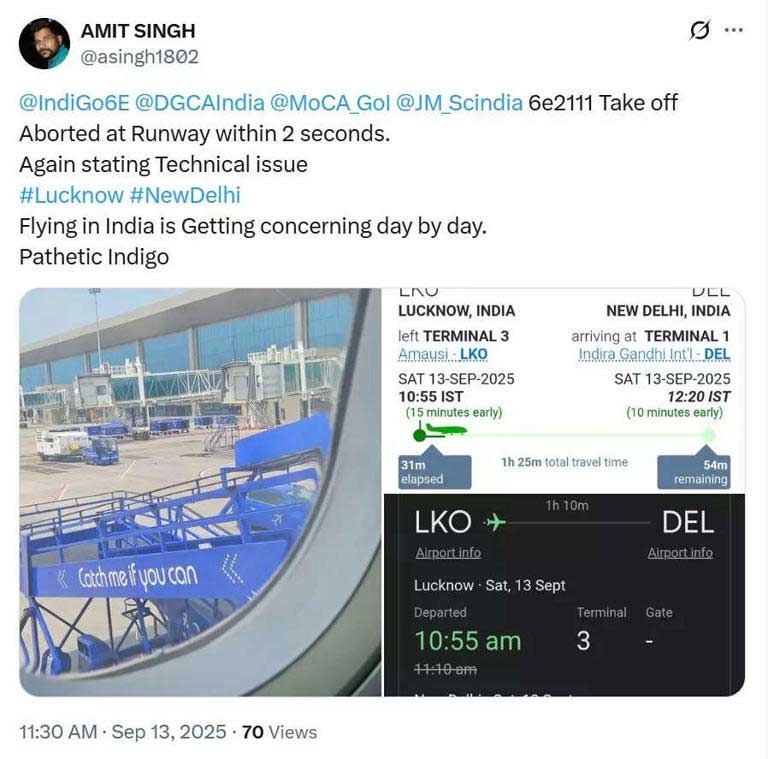Open the flight tracker status image

point(564,492)
